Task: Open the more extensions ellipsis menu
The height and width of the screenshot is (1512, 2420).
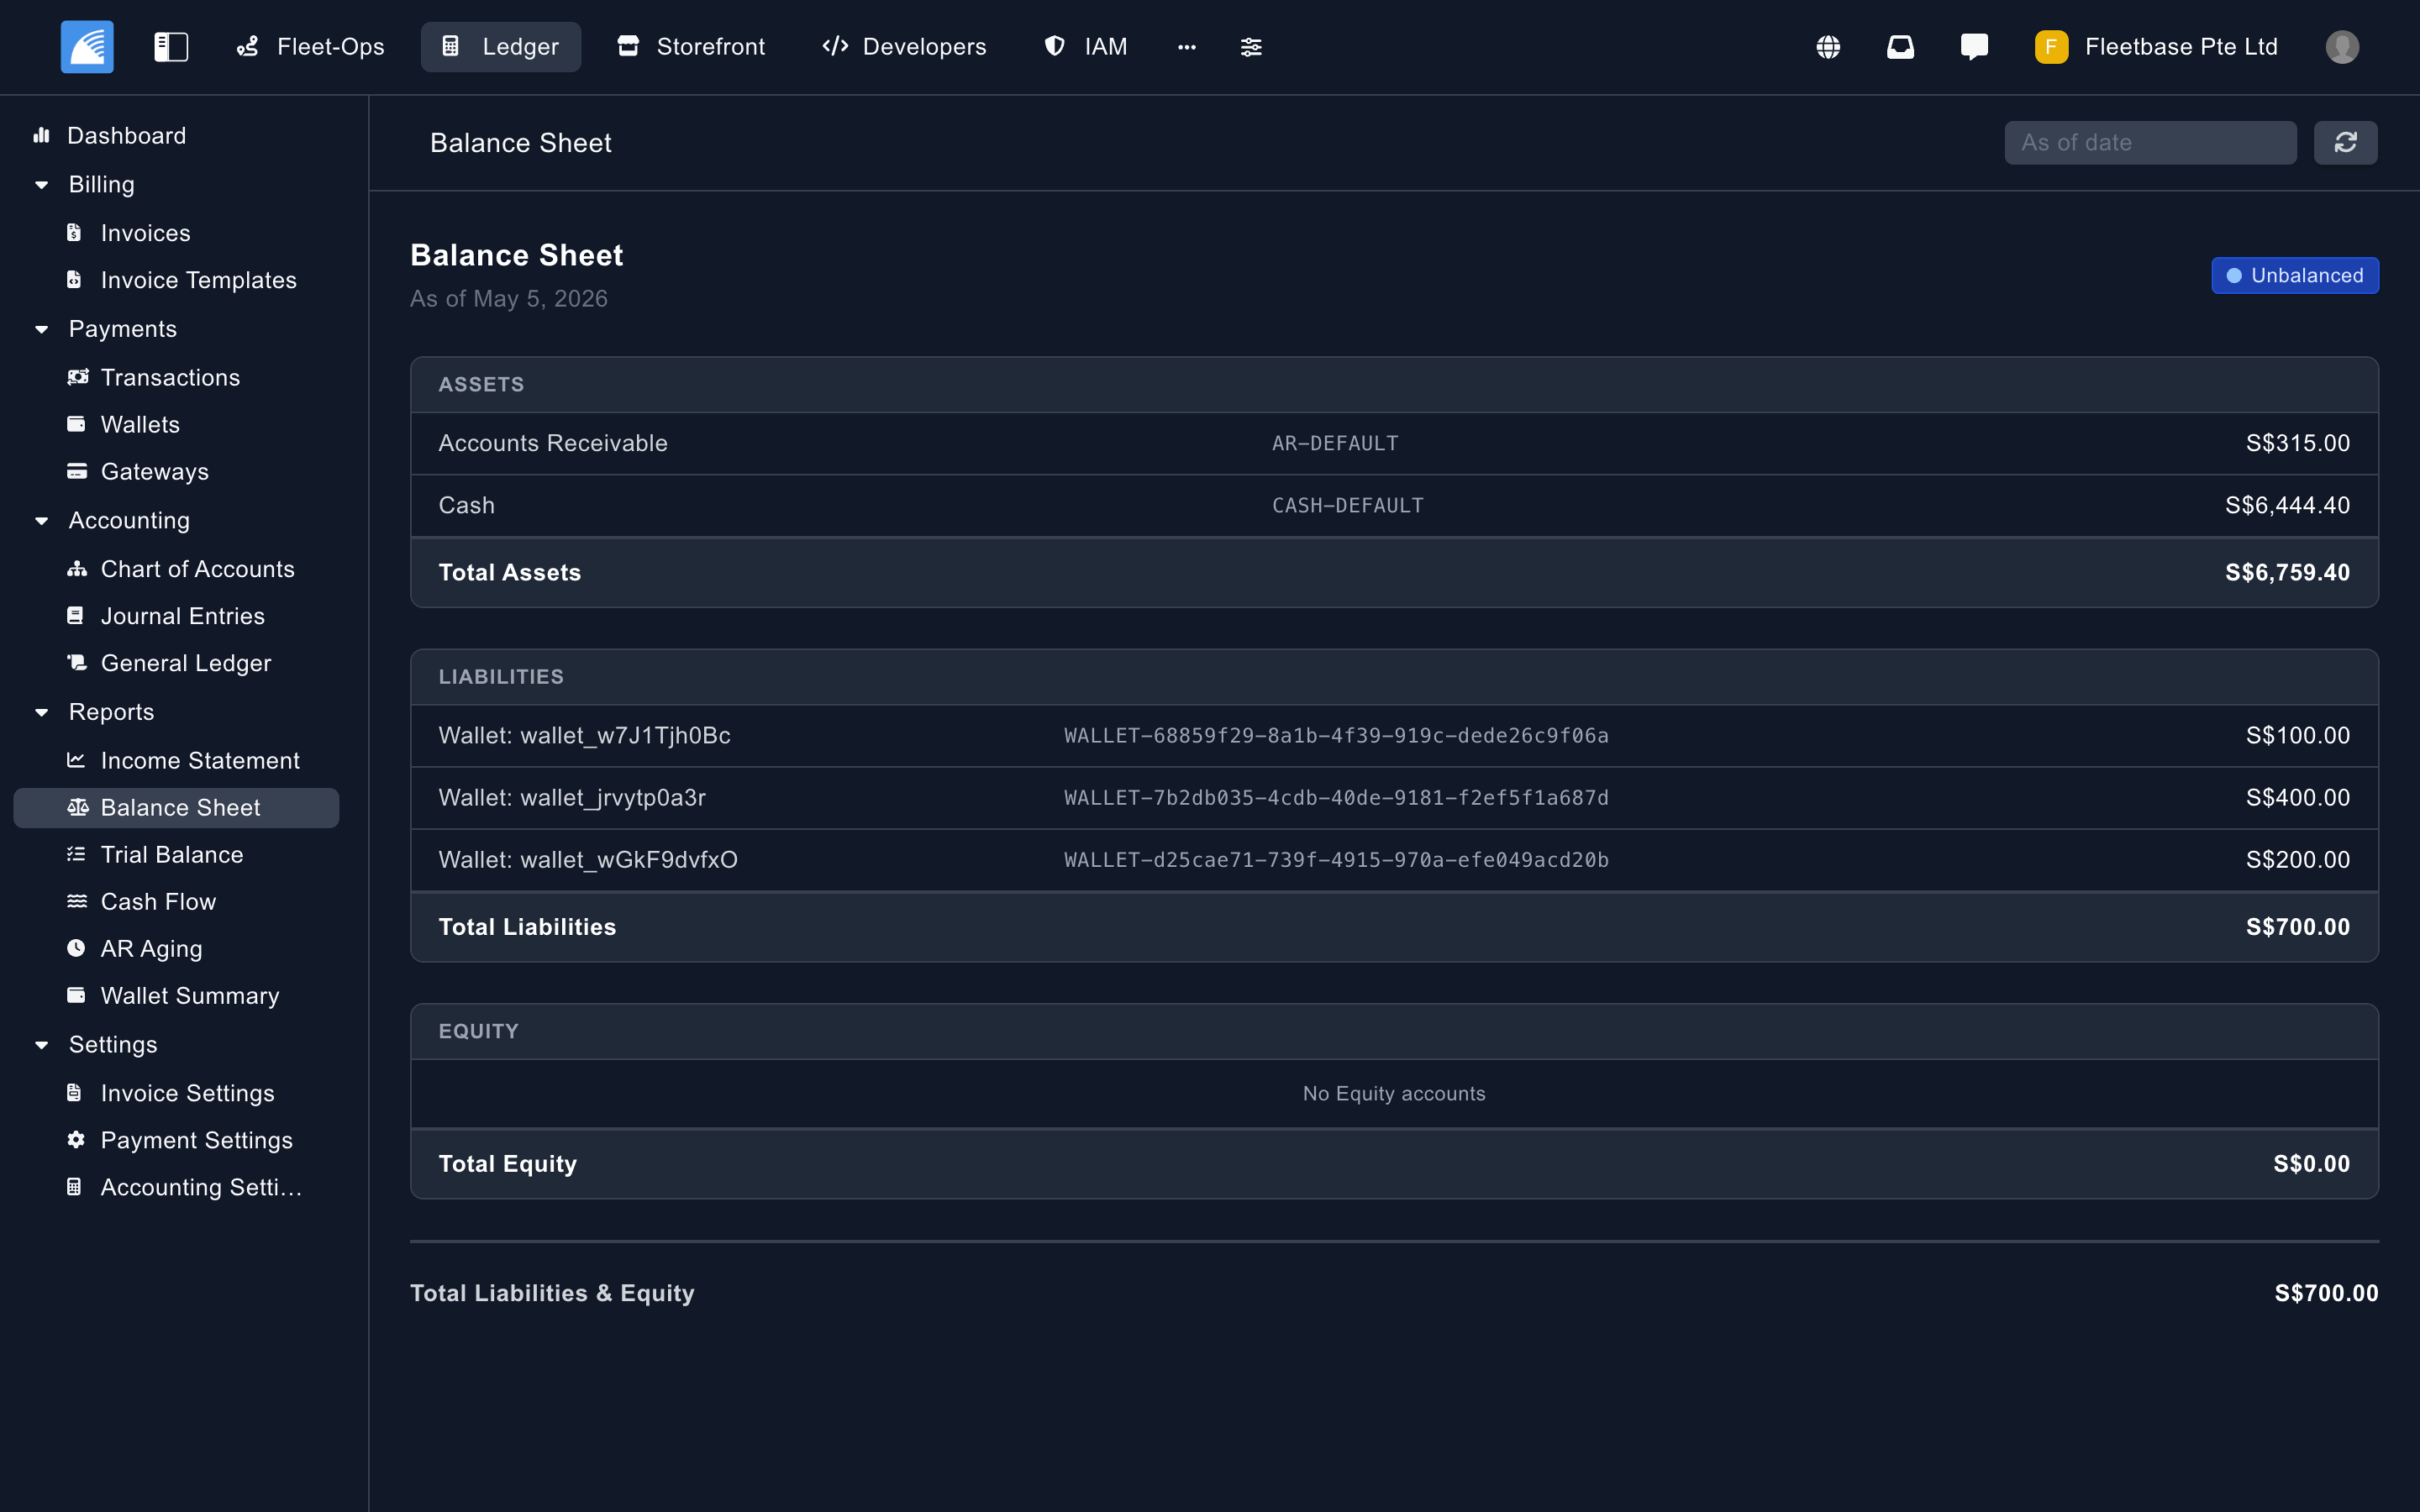Action: tap(1187, 47)
